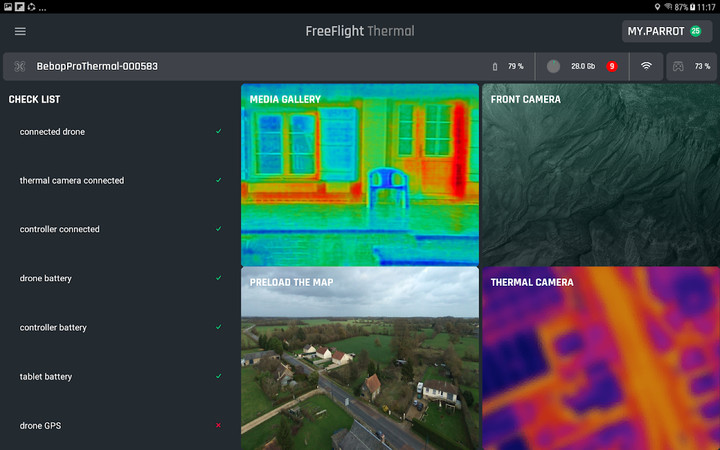Select the 'connected drone' checklist item
The height and width of the screenshot is (450, 720).
point(120,132)
